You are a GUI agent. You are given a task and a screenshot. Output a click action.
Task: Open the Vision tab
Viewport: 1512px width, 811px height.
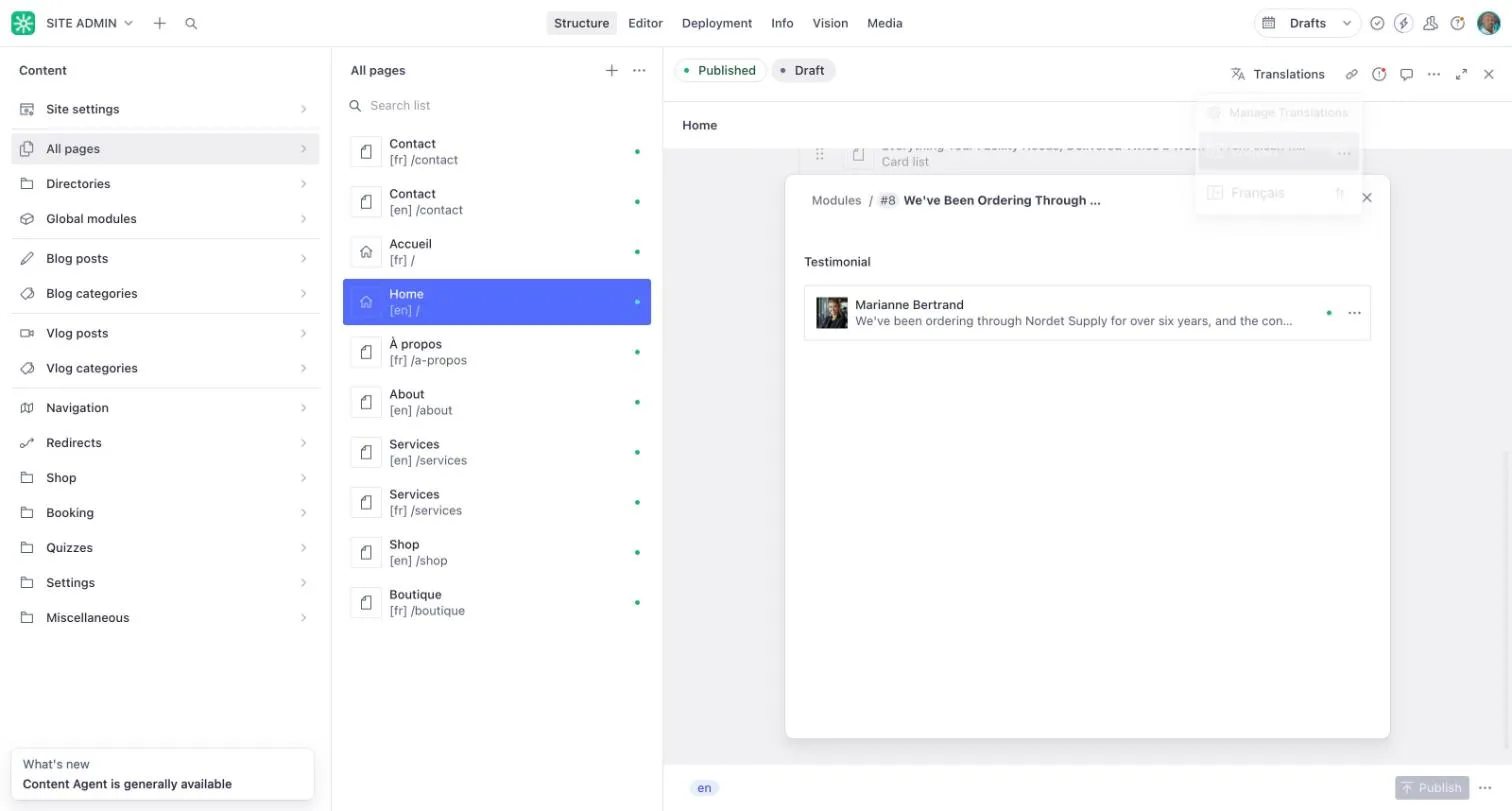tap(830, 23)
